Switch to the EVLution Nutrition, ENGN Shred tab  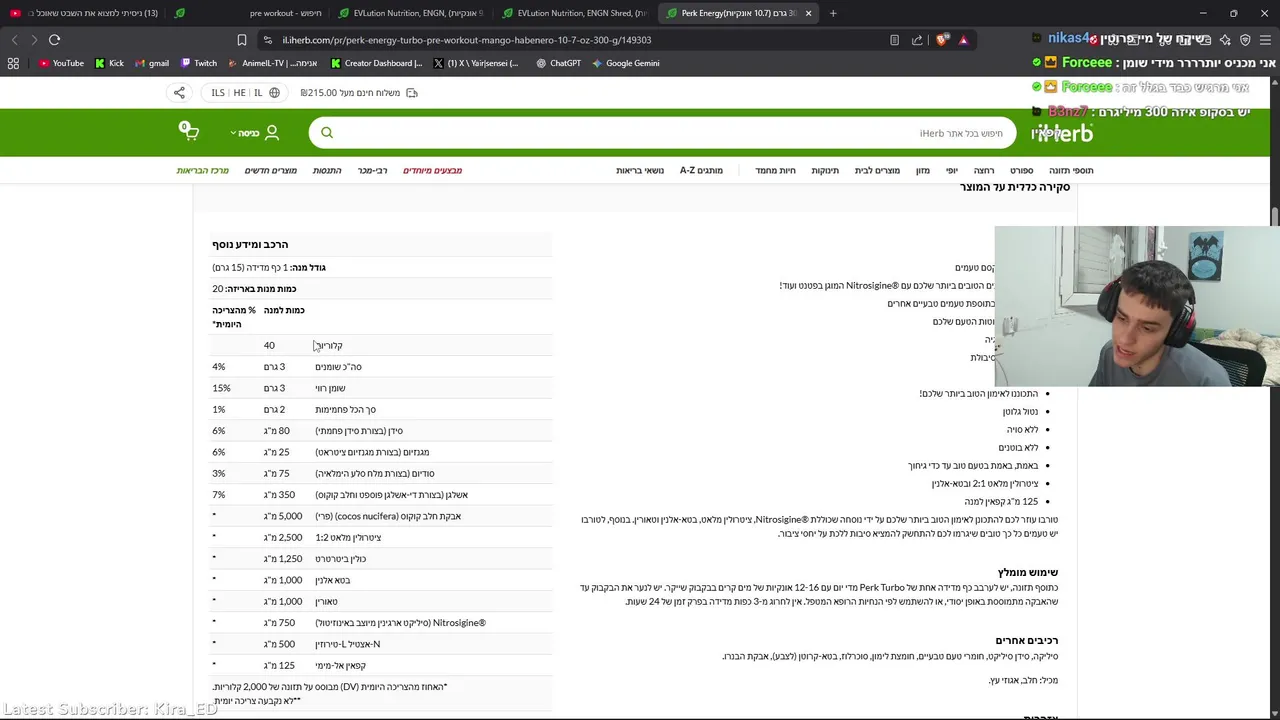575,13
